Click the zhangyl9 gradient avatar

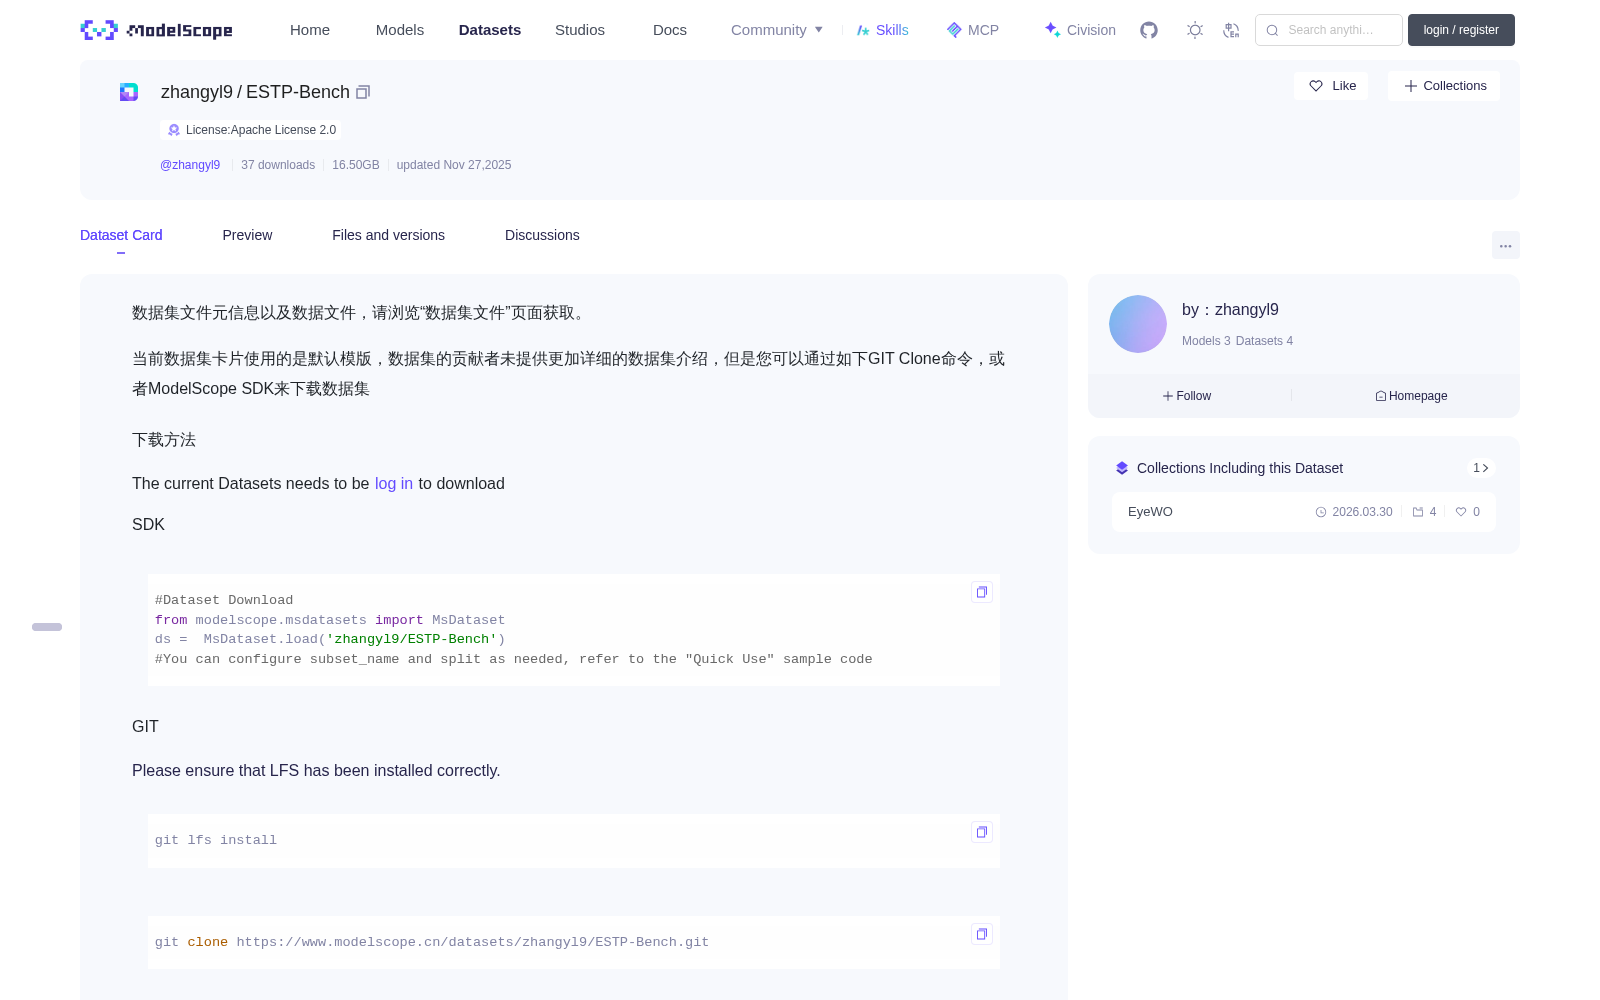(1138, 324)
